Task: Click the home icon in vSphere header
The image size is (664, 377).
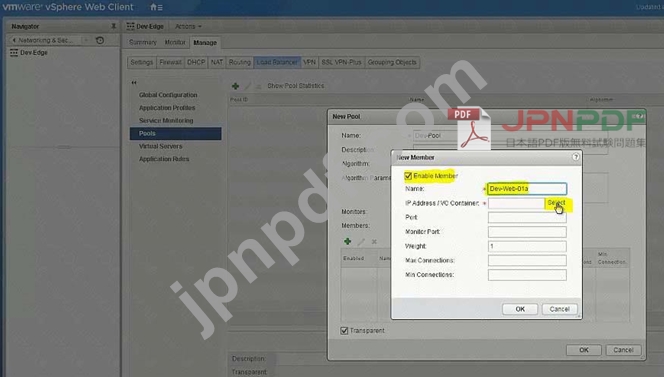Action: pyautogui.click(x=154, y=7)
